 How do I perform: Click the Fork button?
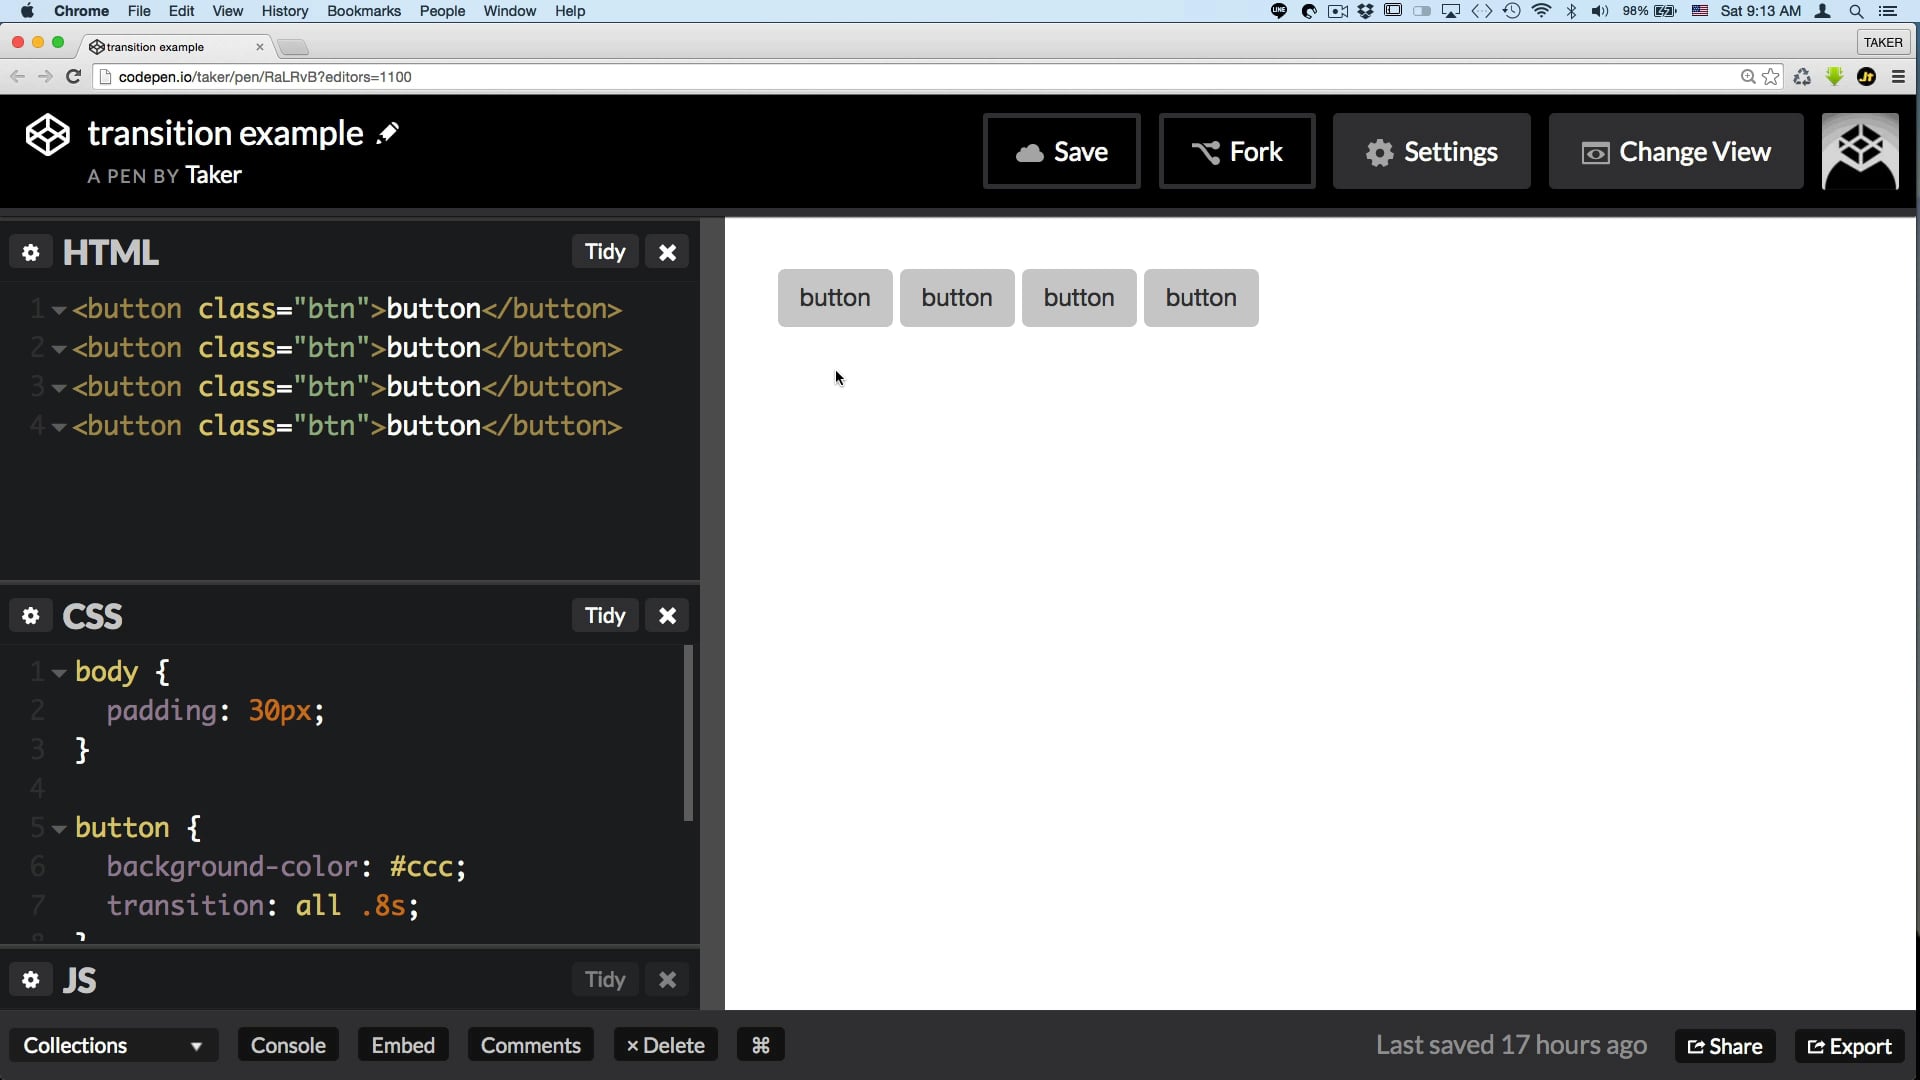click(1236, 151)
